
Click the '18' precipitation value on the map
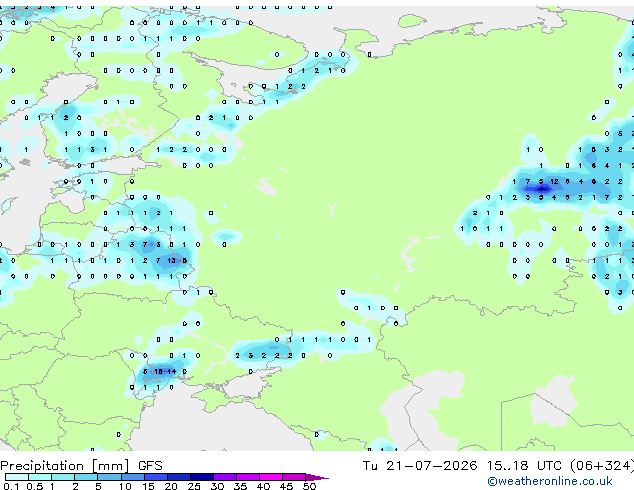[158, 372]
